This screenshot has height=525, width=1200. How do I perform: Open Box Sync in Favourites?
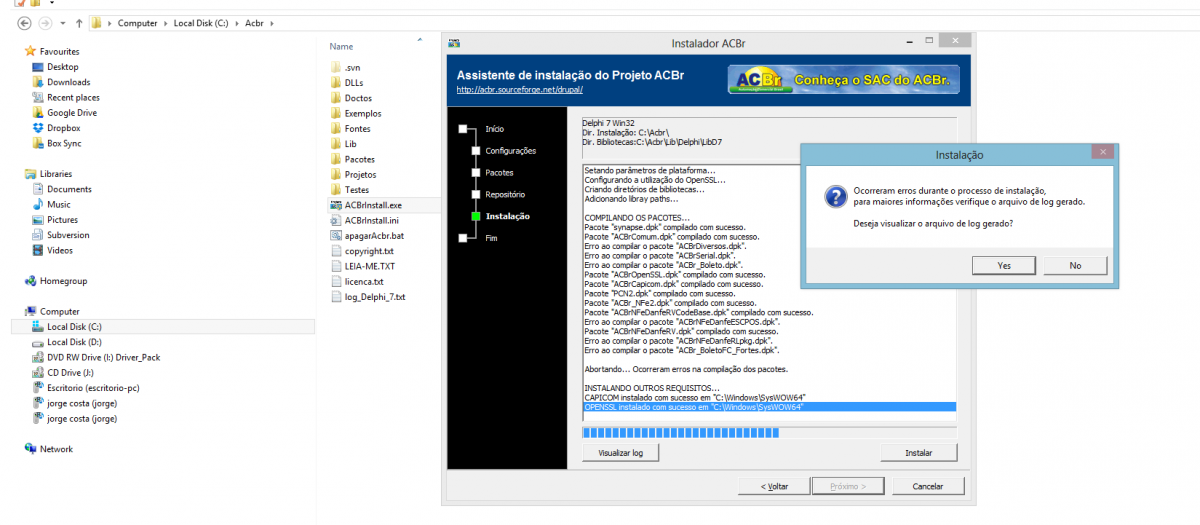click(x=64, y=143)
